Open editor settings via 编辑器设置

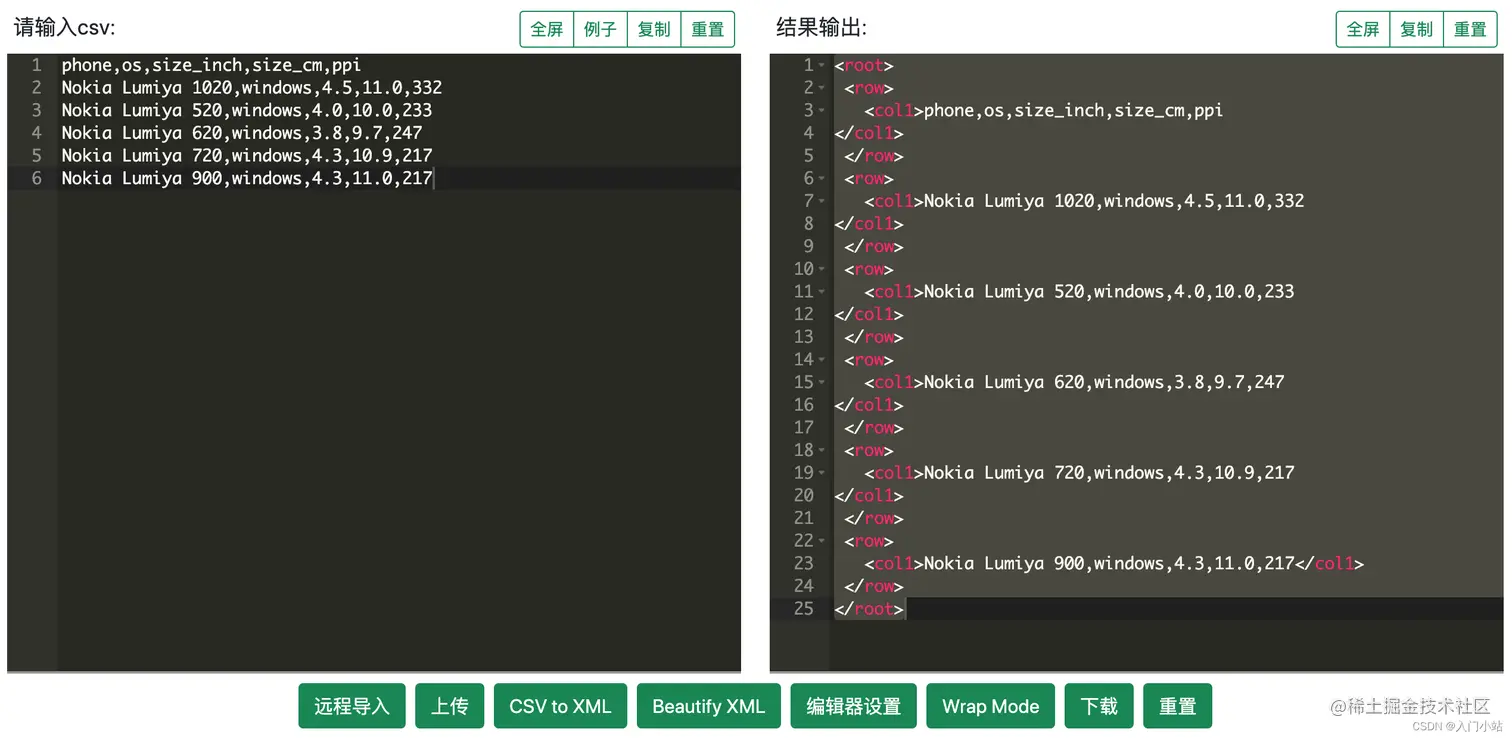(853, 706)
